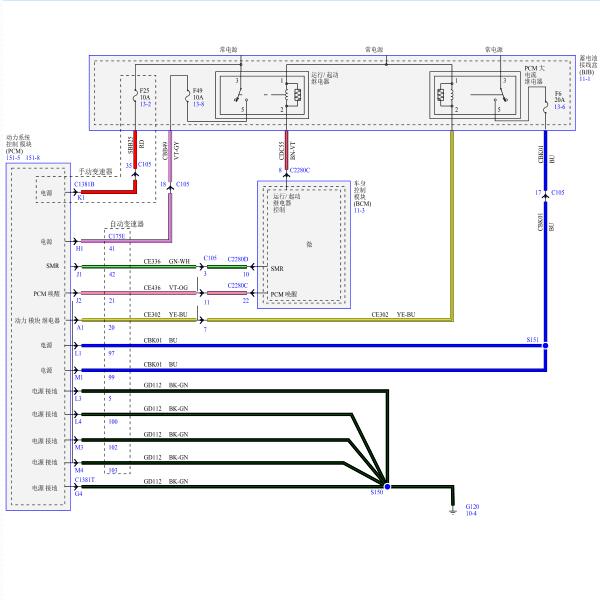600x600 pixels.
Task: Click pin label H1
Action: click(79, 249)
